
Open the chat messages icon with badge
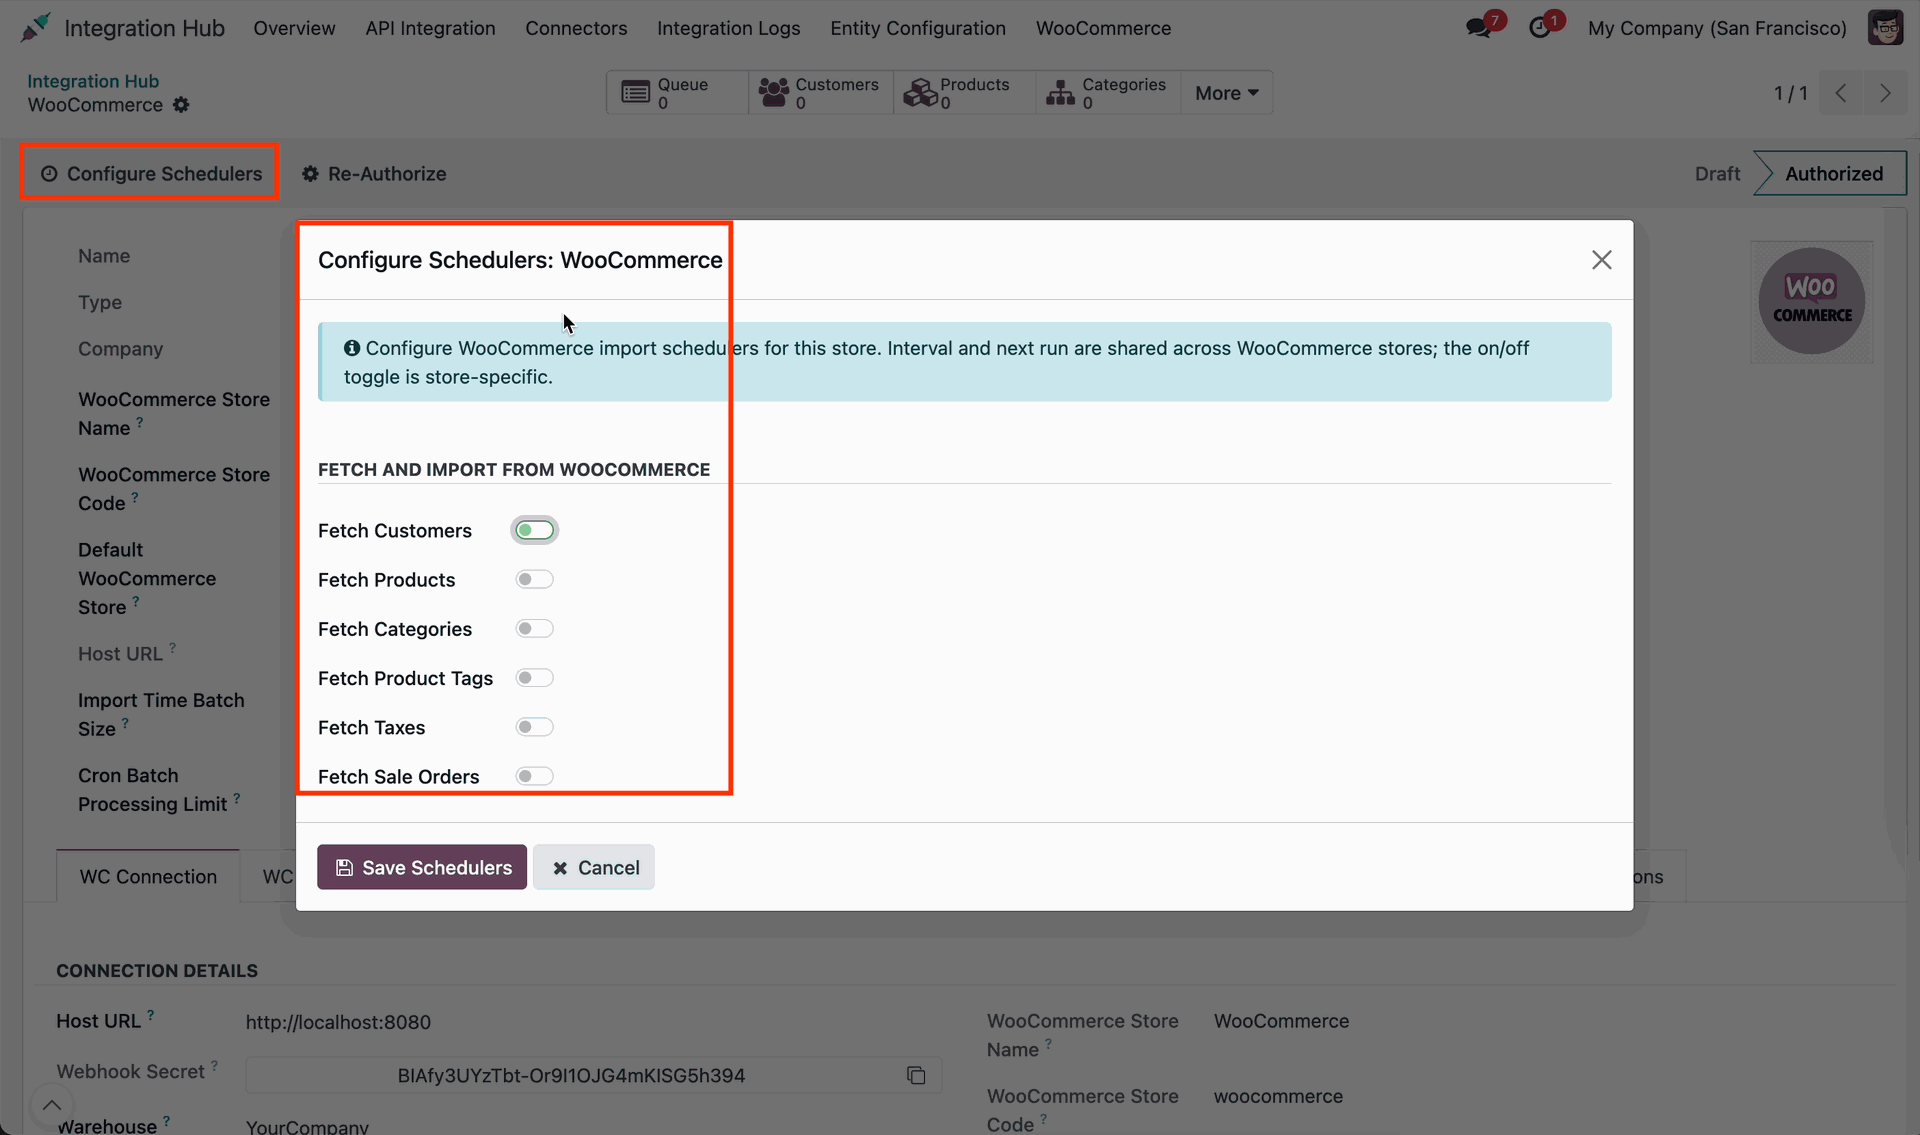[1480, 27]
